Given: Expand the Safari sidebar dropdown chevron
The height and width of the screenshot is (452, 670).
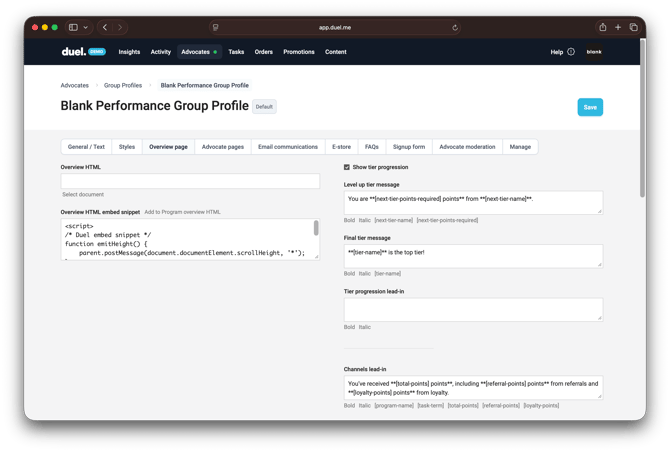Looking at the screenshot, I should tap(87, 27).
